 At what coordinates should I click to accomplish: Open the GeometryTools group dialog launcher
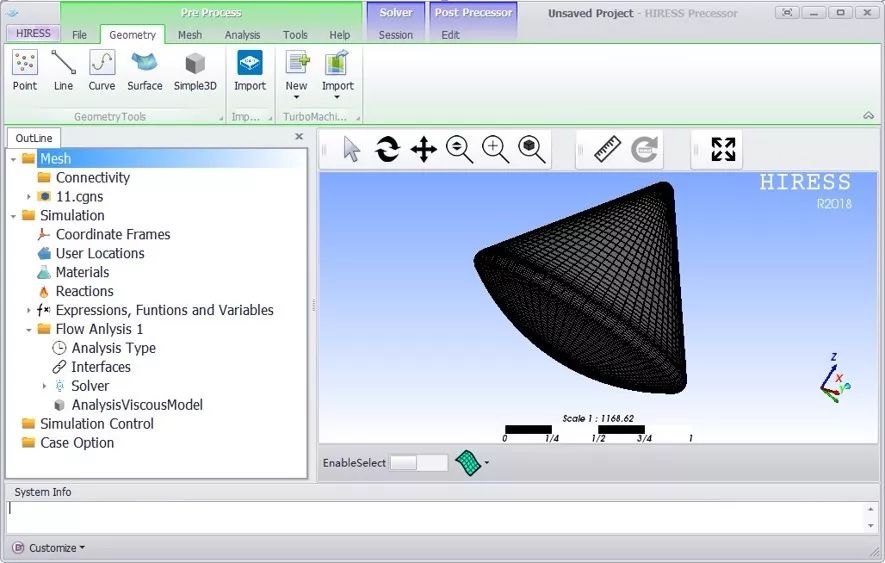221,118
